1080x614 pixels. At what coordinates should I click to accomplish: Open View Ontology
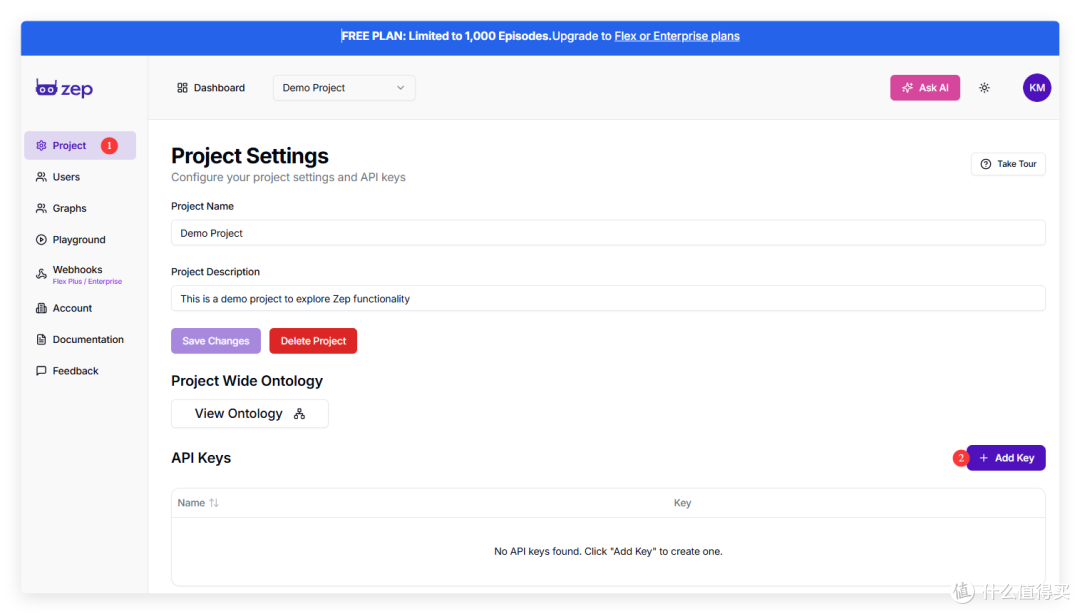coord(250,413)
